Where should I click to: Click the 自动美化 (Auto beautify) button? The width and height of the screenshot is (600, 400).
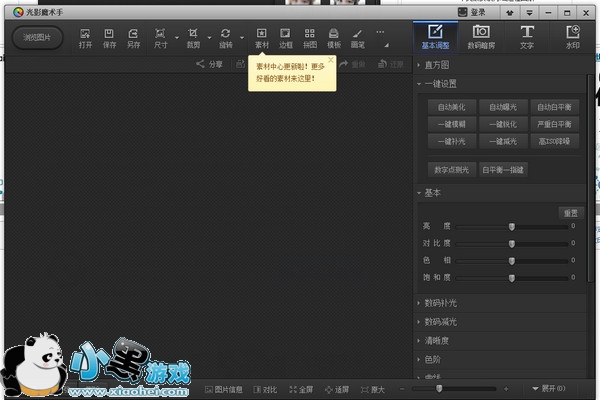[x=452, y=106]
